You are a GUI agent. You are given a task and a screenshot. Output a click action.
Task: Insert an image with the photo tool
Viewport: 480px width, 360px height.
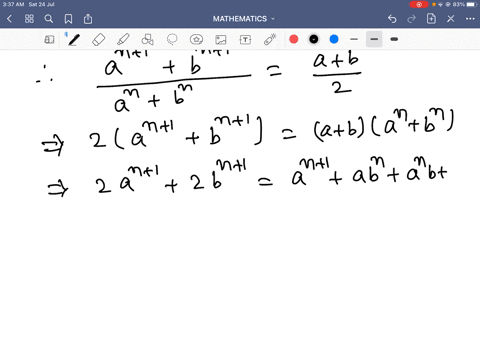pyautogui.click(x=221, y=40)
